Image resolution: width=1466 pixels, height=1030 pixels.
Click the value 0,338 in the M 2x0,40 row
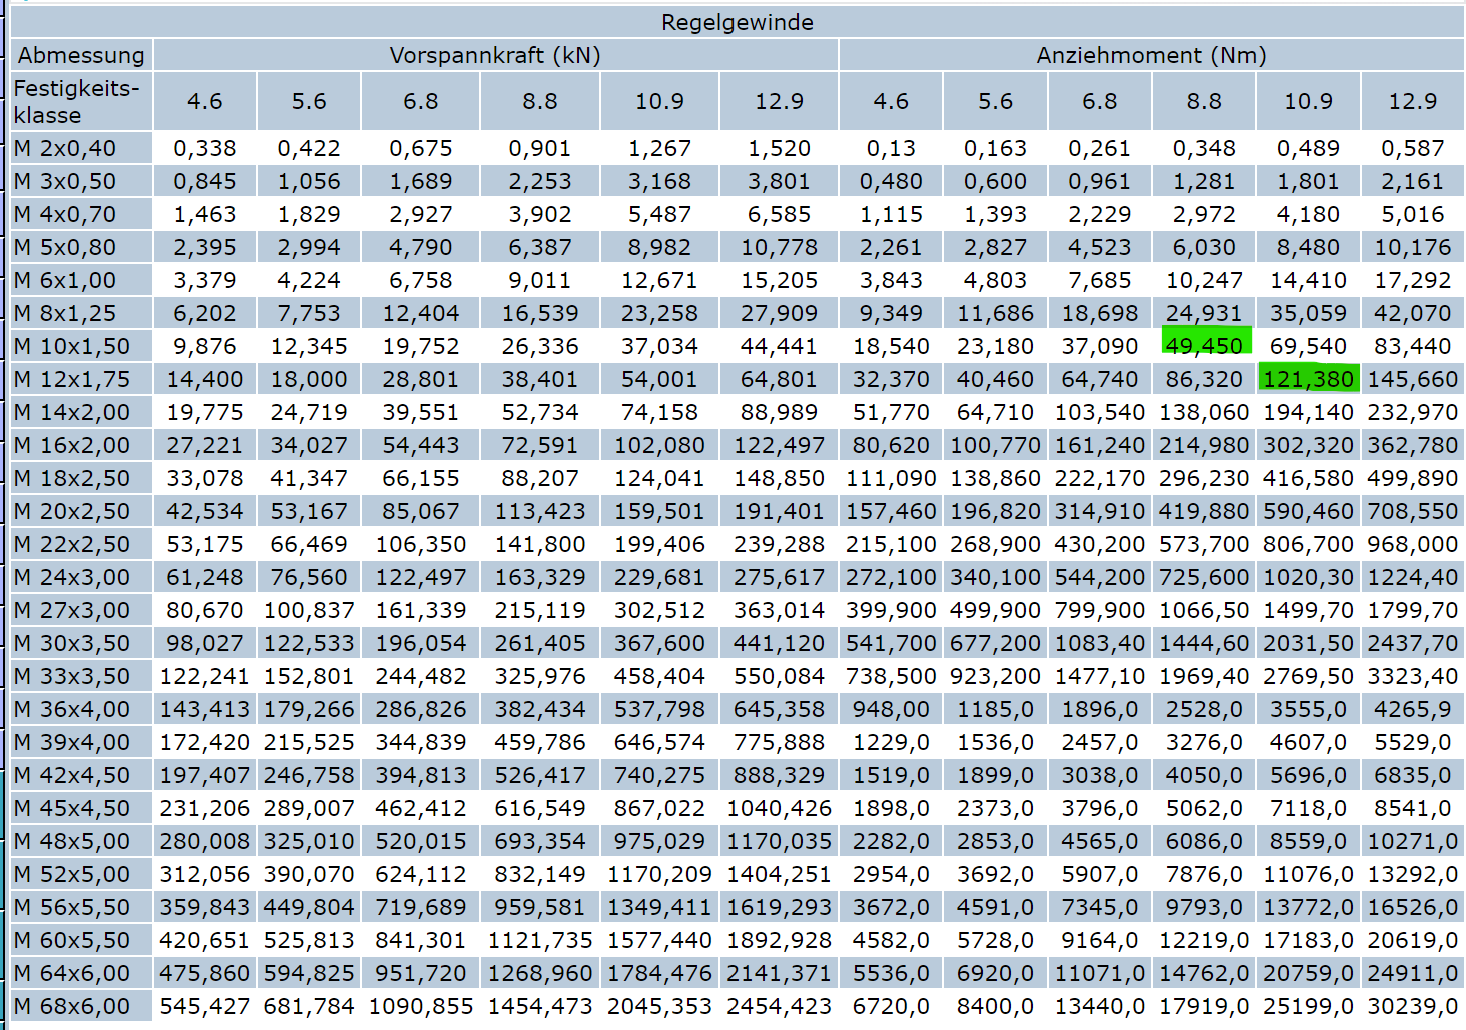[205, 148]
